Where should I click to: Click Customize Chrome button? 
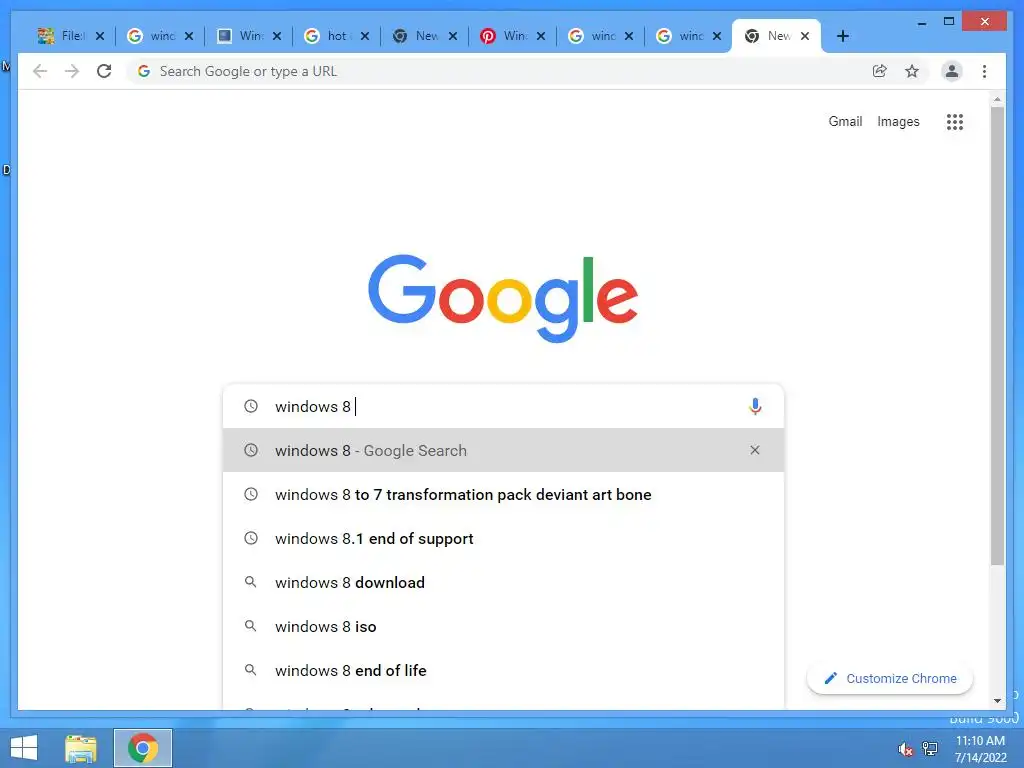(889, 679)
